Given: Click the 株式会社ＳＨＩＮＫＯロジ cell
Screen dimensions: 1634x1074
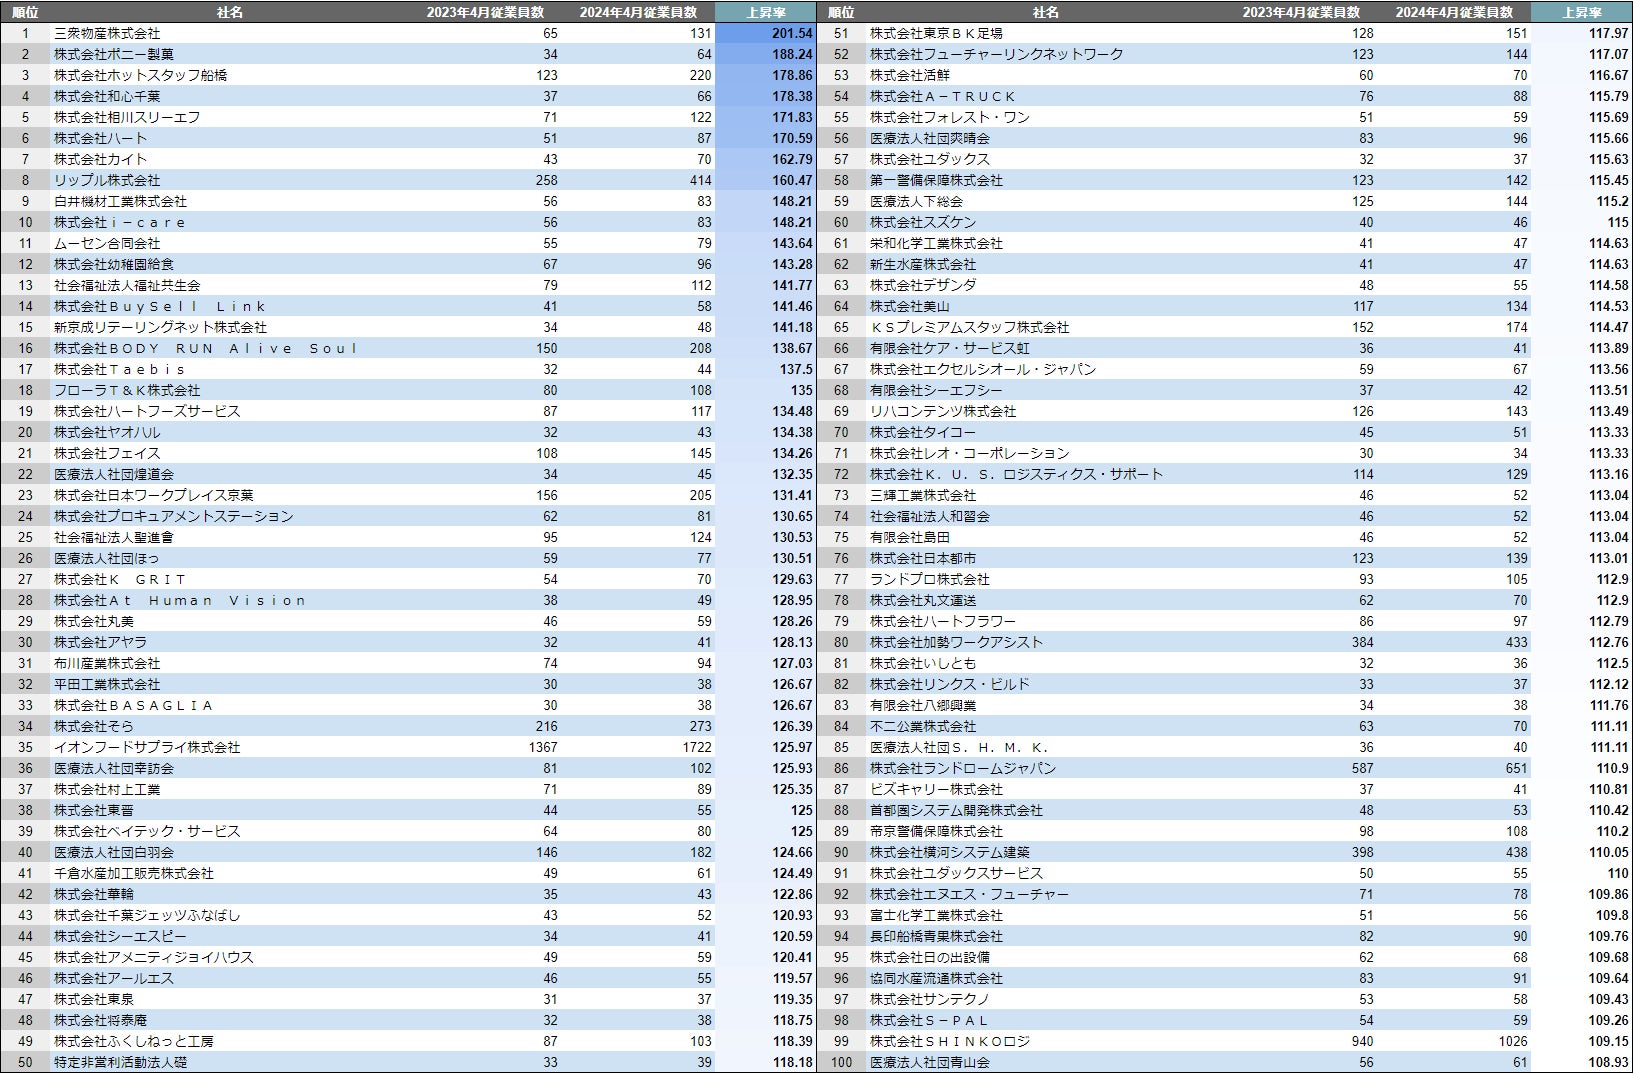Looking at the screenshot, I should pos(1046,1041).
